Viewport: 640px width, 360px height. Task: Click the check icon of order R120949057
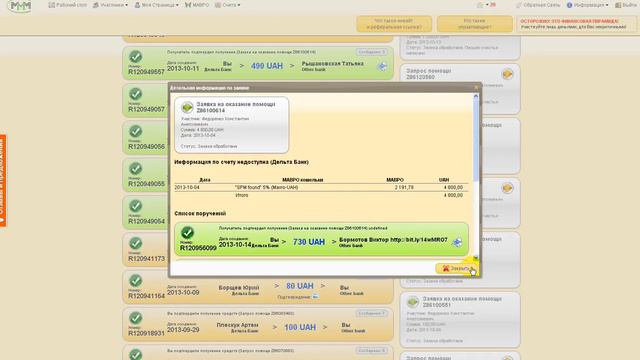[x=136, y=94]
